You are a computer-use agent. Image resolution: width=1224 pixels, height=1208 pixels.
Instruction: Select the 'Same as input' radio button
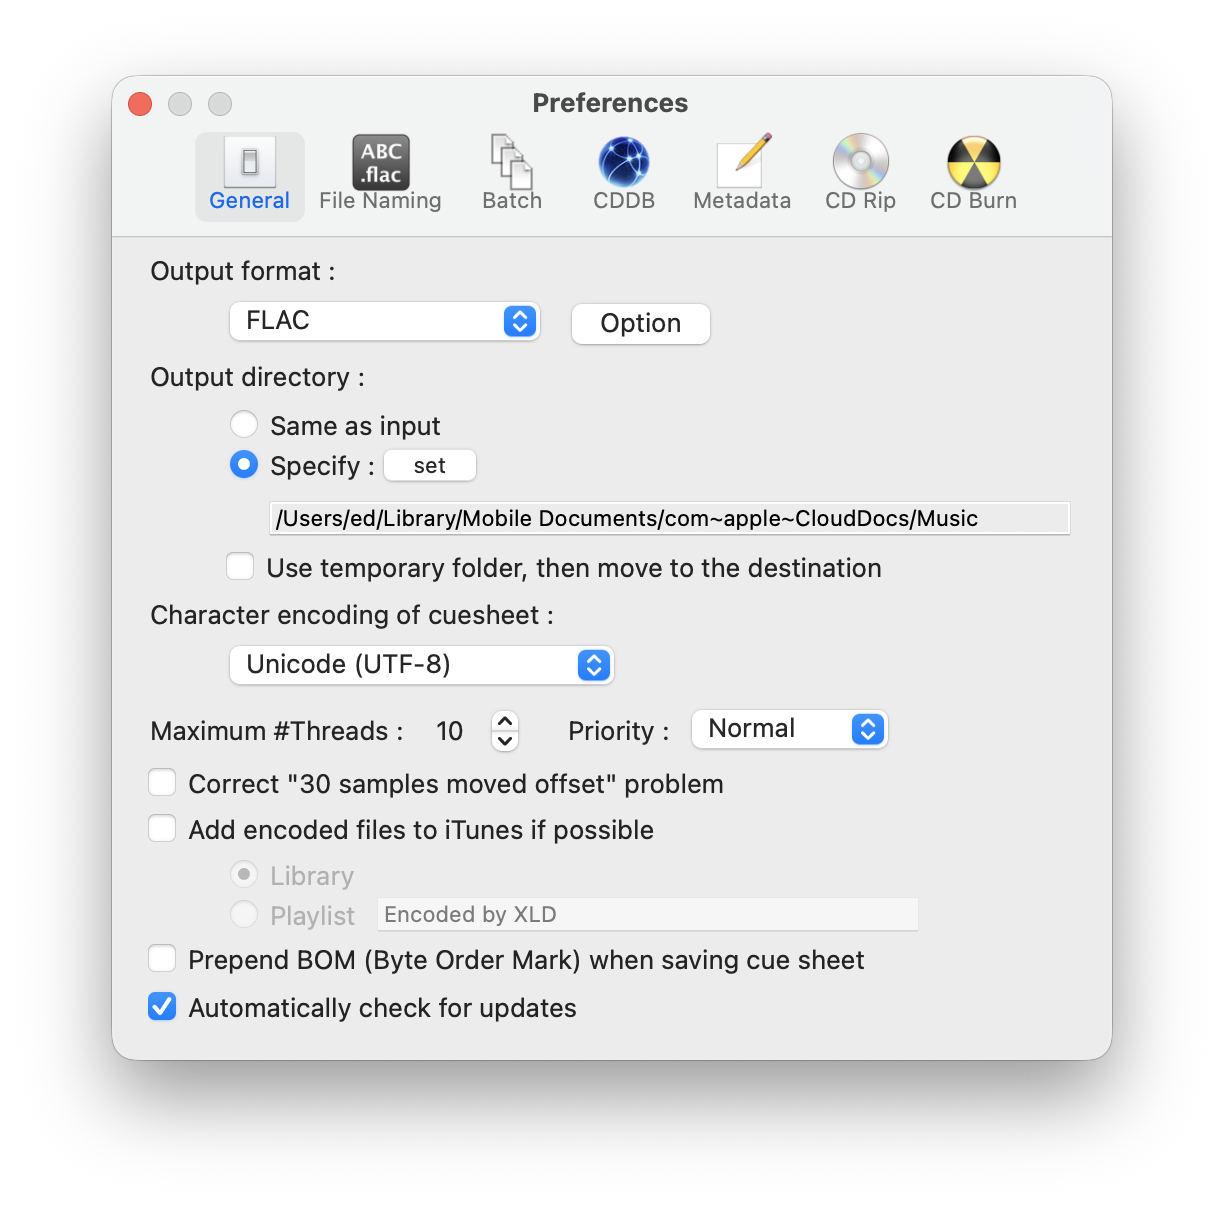[x=244, y=424]
